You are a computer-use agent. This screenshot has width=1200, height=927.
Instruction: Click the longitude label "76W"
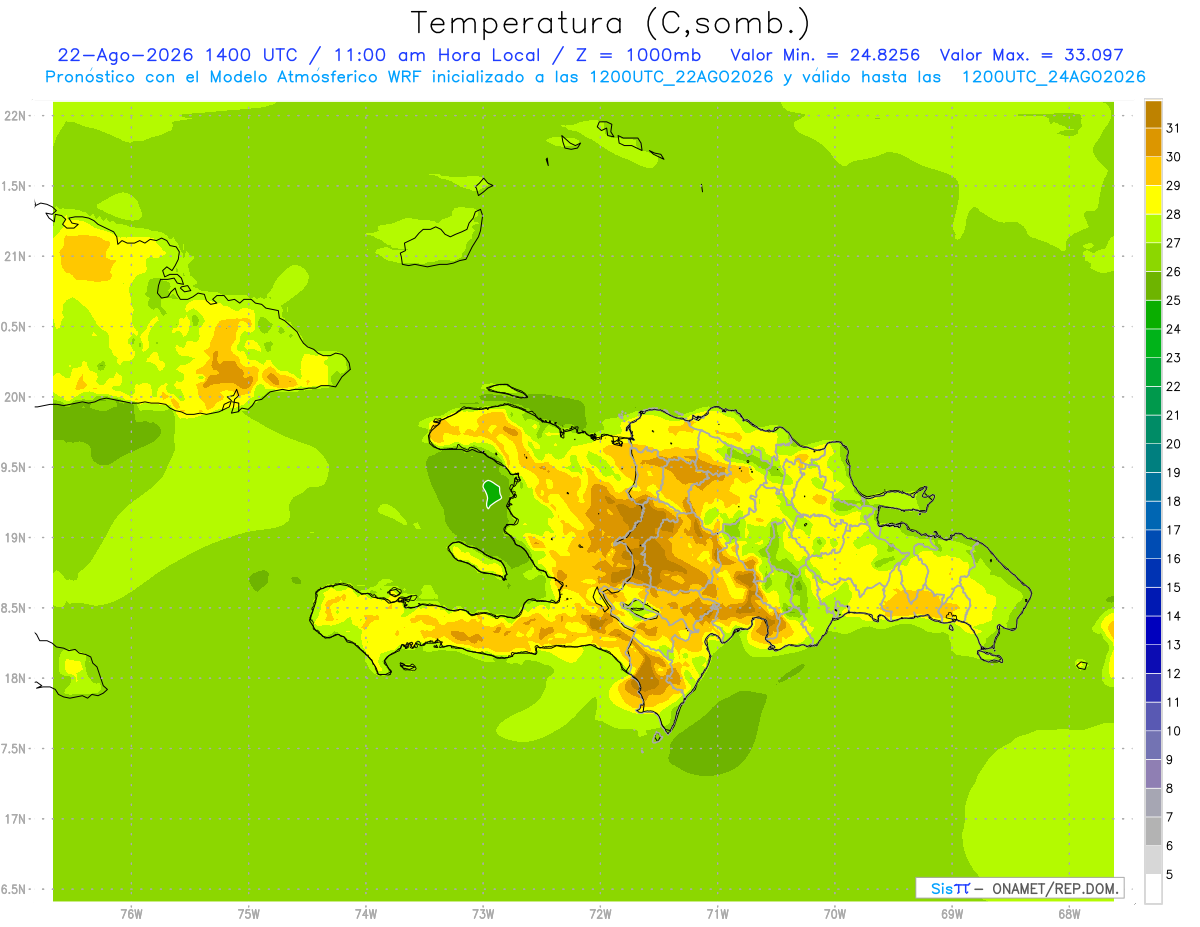(131, 914)
